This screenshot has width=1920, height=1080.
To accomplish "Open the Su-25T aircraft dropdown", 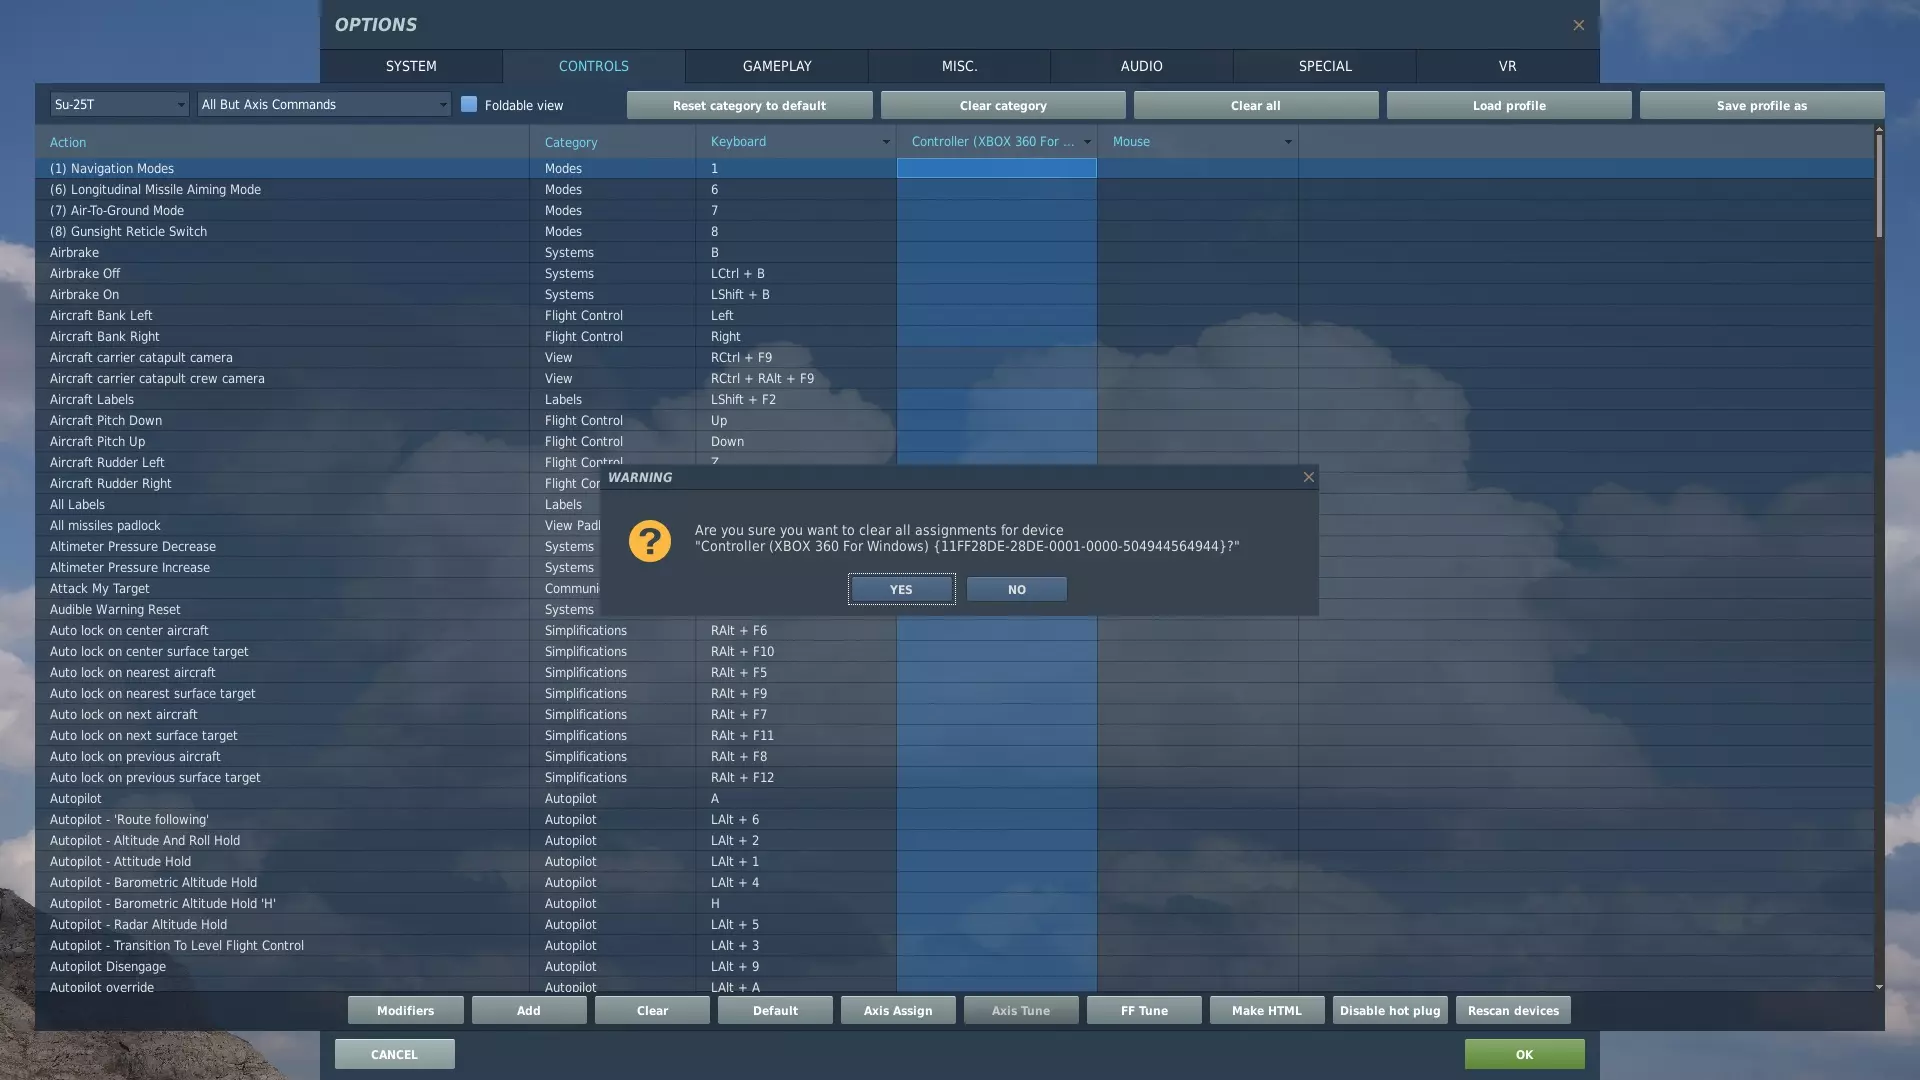I will coord(119,104).
